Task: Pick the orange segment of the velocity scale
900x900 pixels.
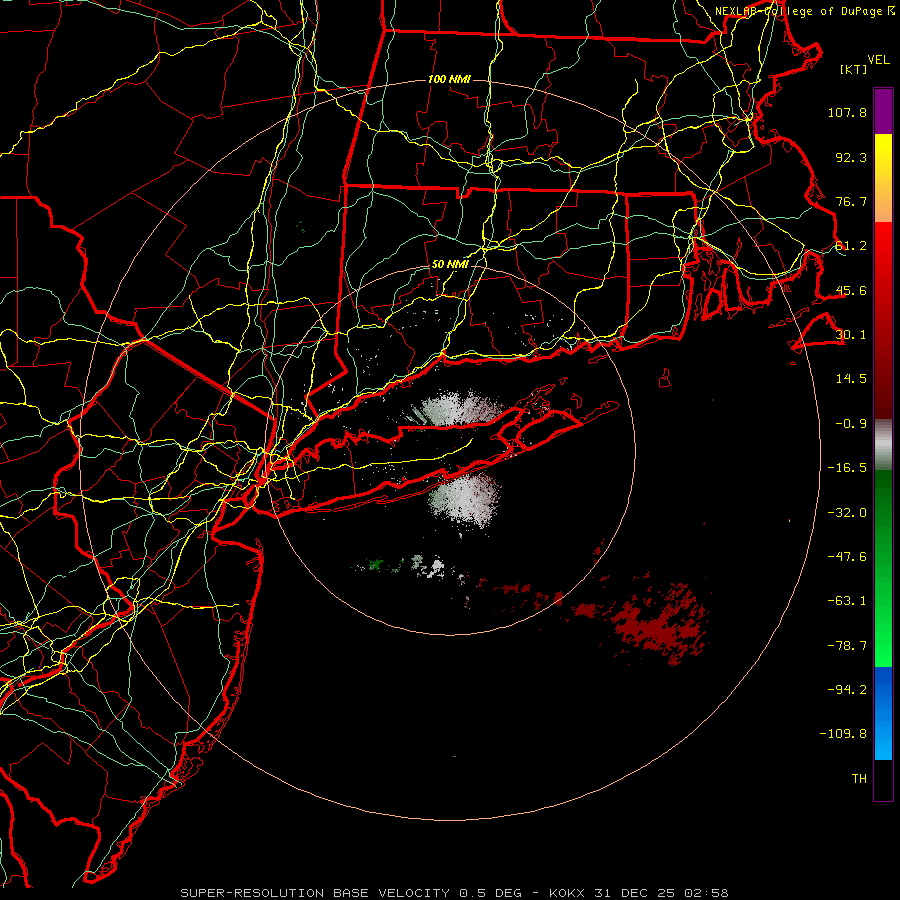Action: click(x=883, y=200)
